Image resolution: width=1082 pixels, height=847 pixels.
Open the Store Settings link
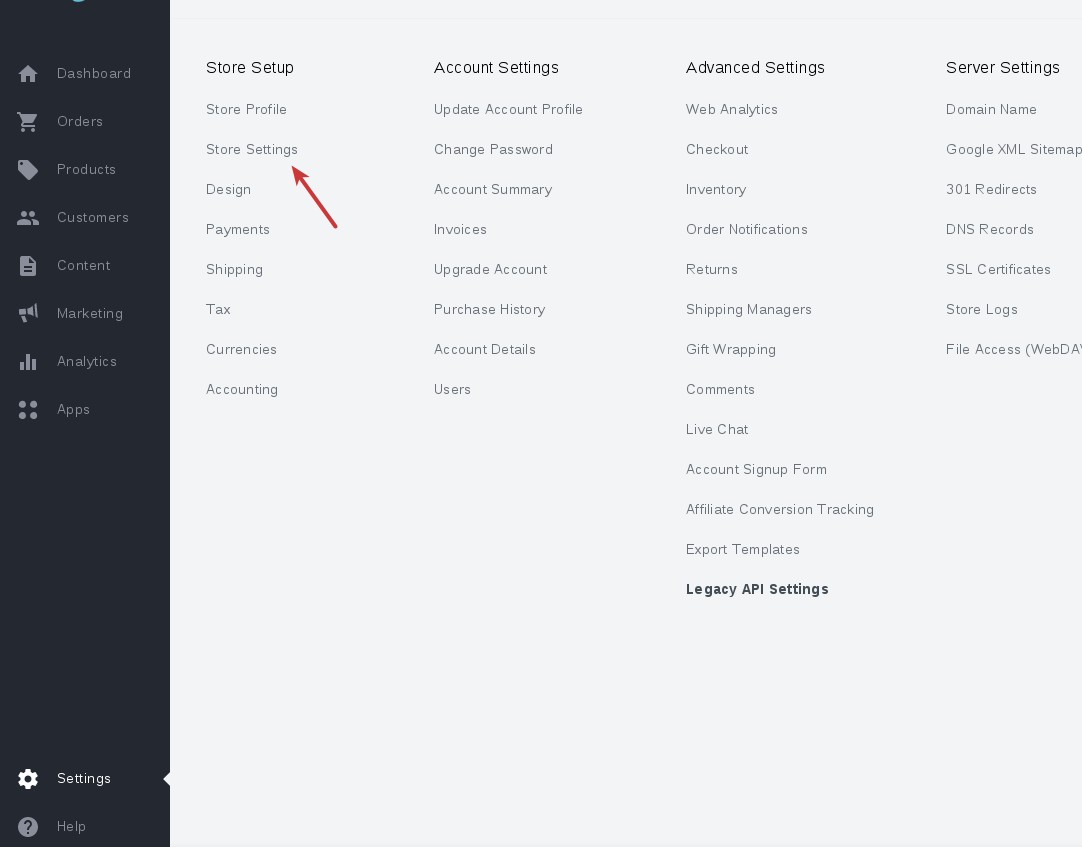[x=252, y=150]
